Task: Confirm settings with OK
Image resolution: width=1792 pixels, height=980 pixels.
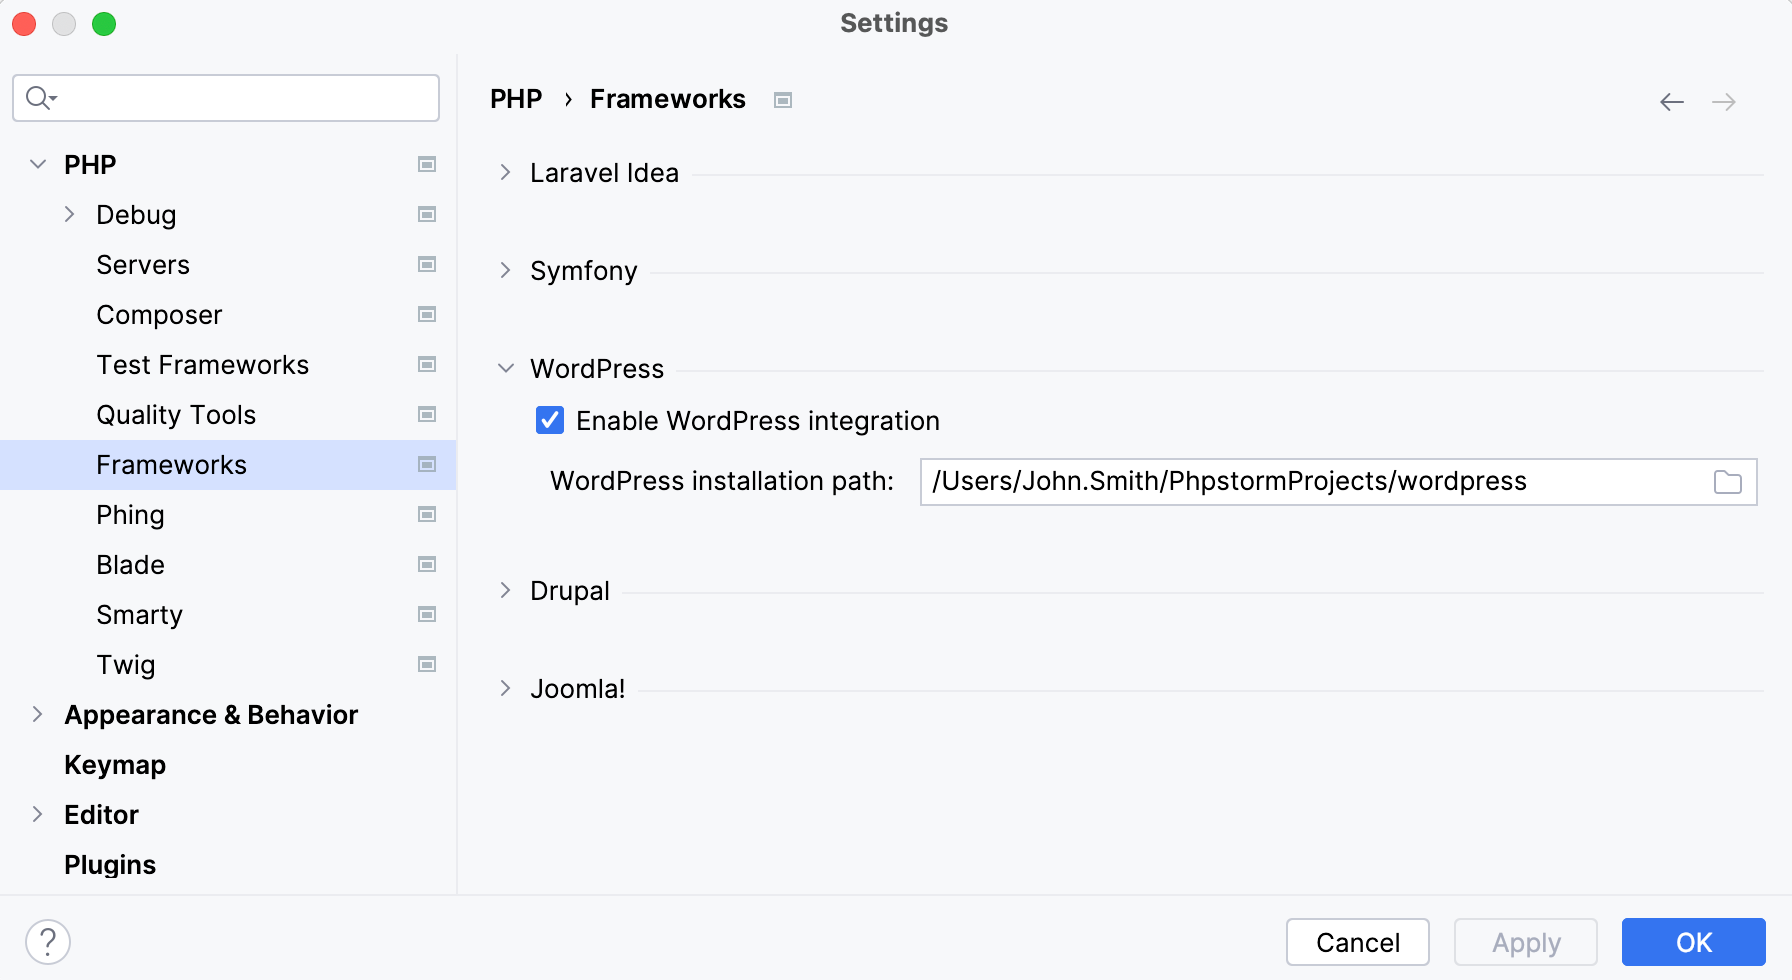Action: tap(1693, 941)
